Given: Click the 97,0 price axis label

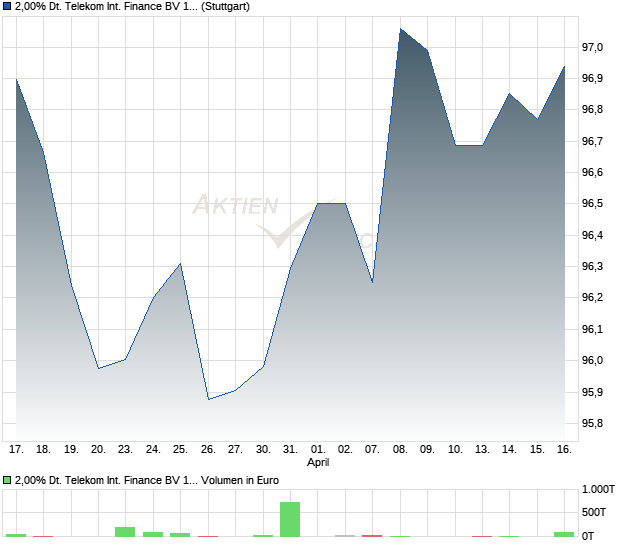Looking at the screenshot, I should pyautogui.click(x=592, y=47).
